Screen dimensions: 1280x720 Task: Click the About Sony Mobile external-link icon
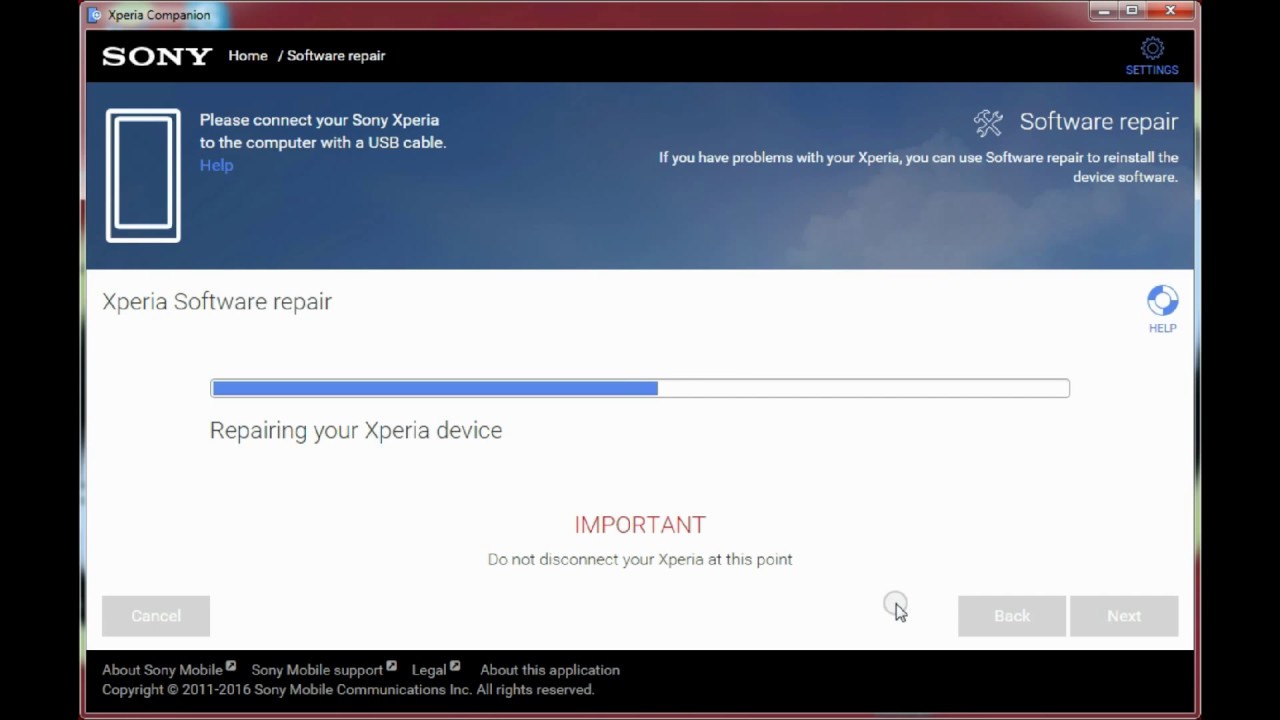click(x=231, y=666)
